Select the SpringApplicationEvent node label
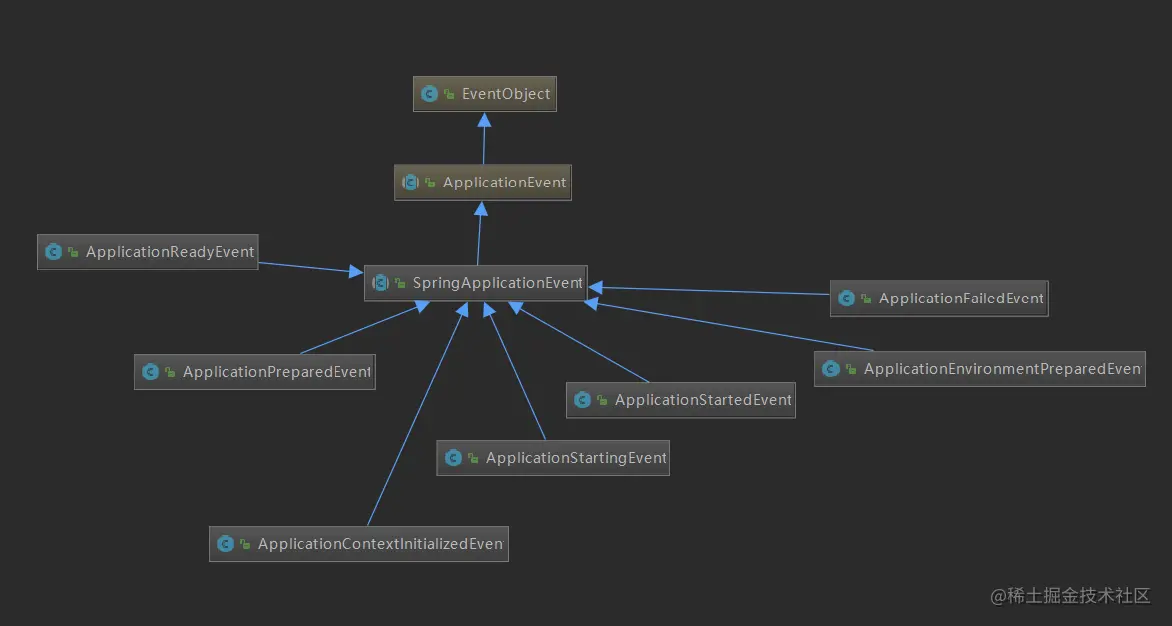Viewport: 1172px width, 626px height. click(497, 282)
